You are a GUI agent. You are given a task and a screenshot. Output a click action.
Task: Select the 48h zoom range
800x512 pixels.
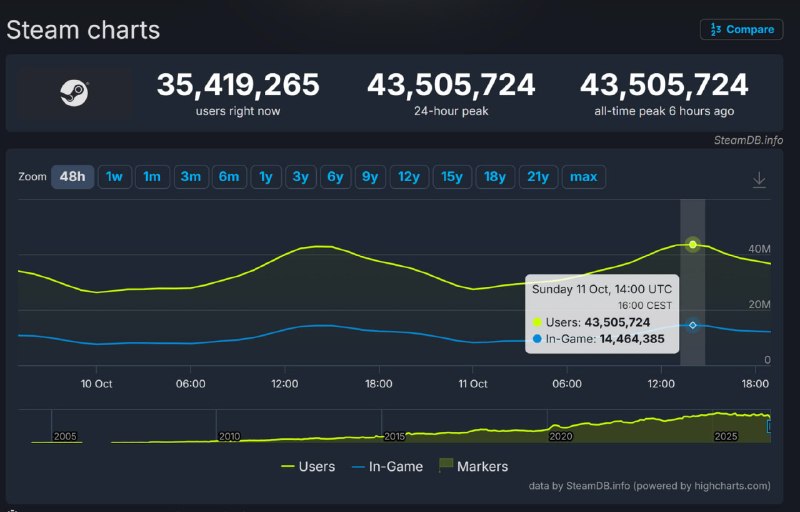[72, 177]
